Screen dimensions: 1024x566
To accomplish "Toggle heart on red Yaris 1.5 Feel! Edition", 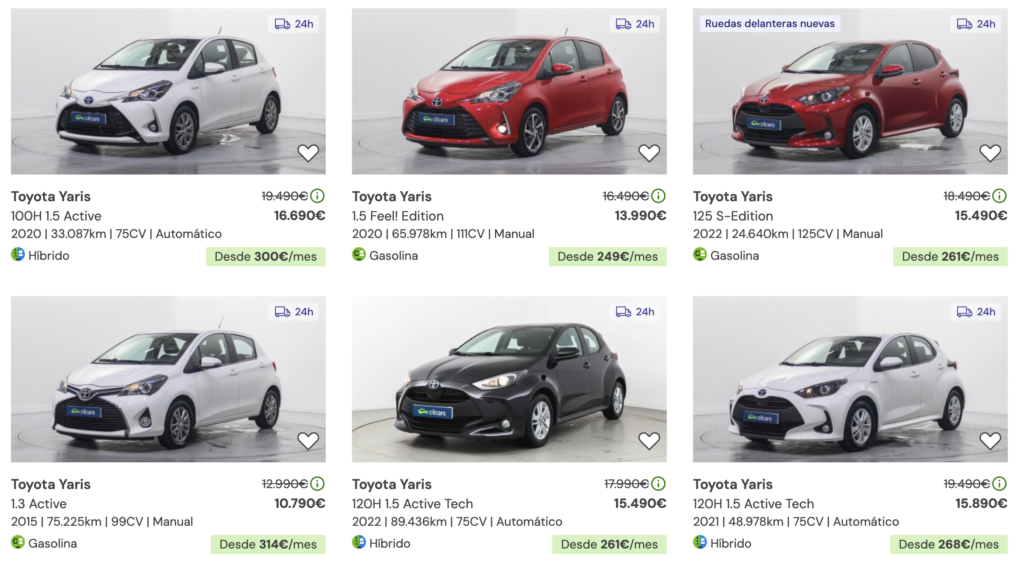I will click(x=649, y=153).
